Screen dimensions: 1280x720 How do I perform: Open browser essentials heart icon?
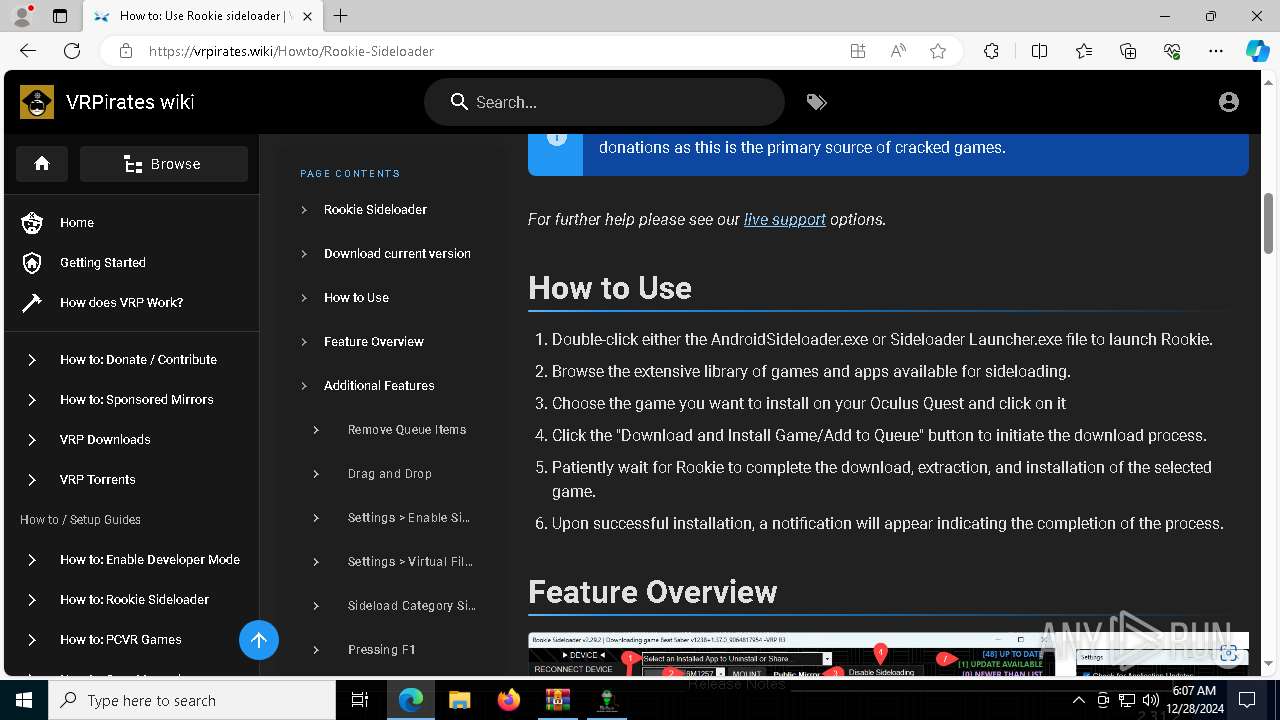point(1172,51)
